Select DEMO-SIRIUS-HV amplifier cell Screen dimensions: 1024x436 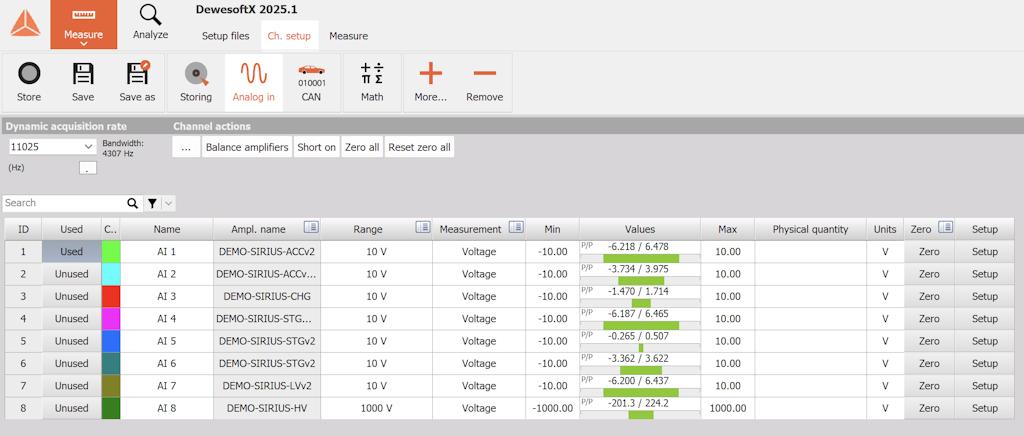266,408
